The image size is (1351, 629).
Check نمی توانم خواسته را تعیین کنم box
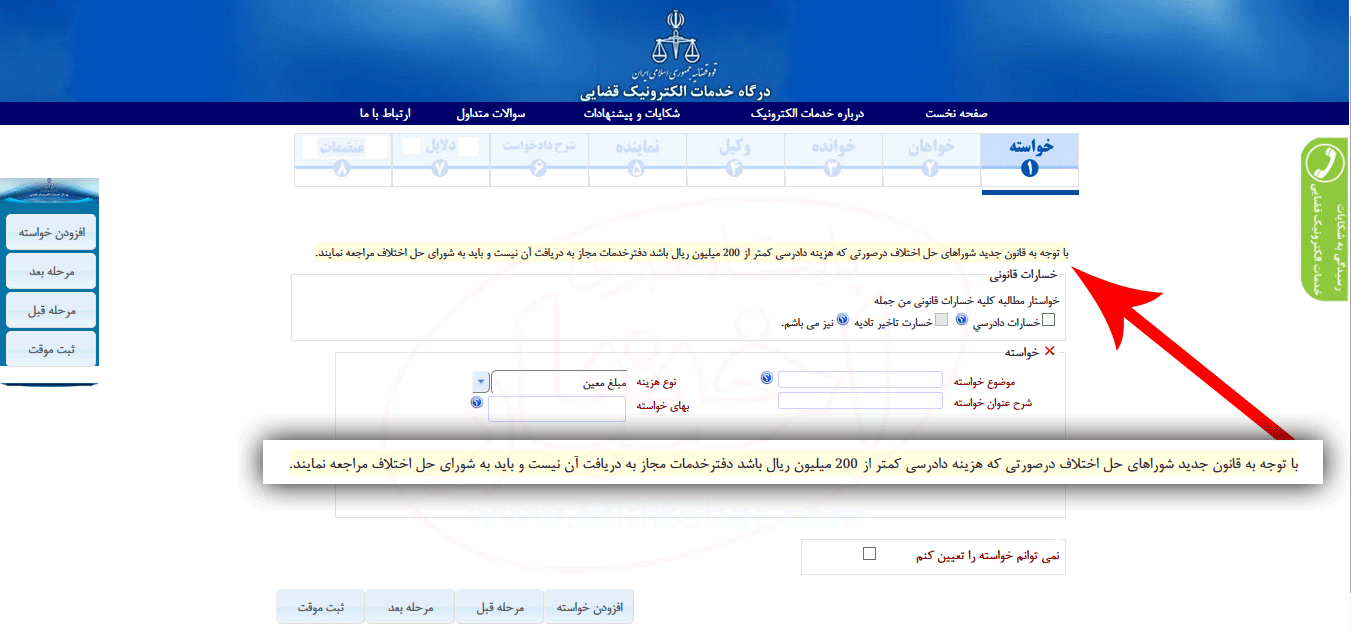pyautogui.click(x=869, y=553)
